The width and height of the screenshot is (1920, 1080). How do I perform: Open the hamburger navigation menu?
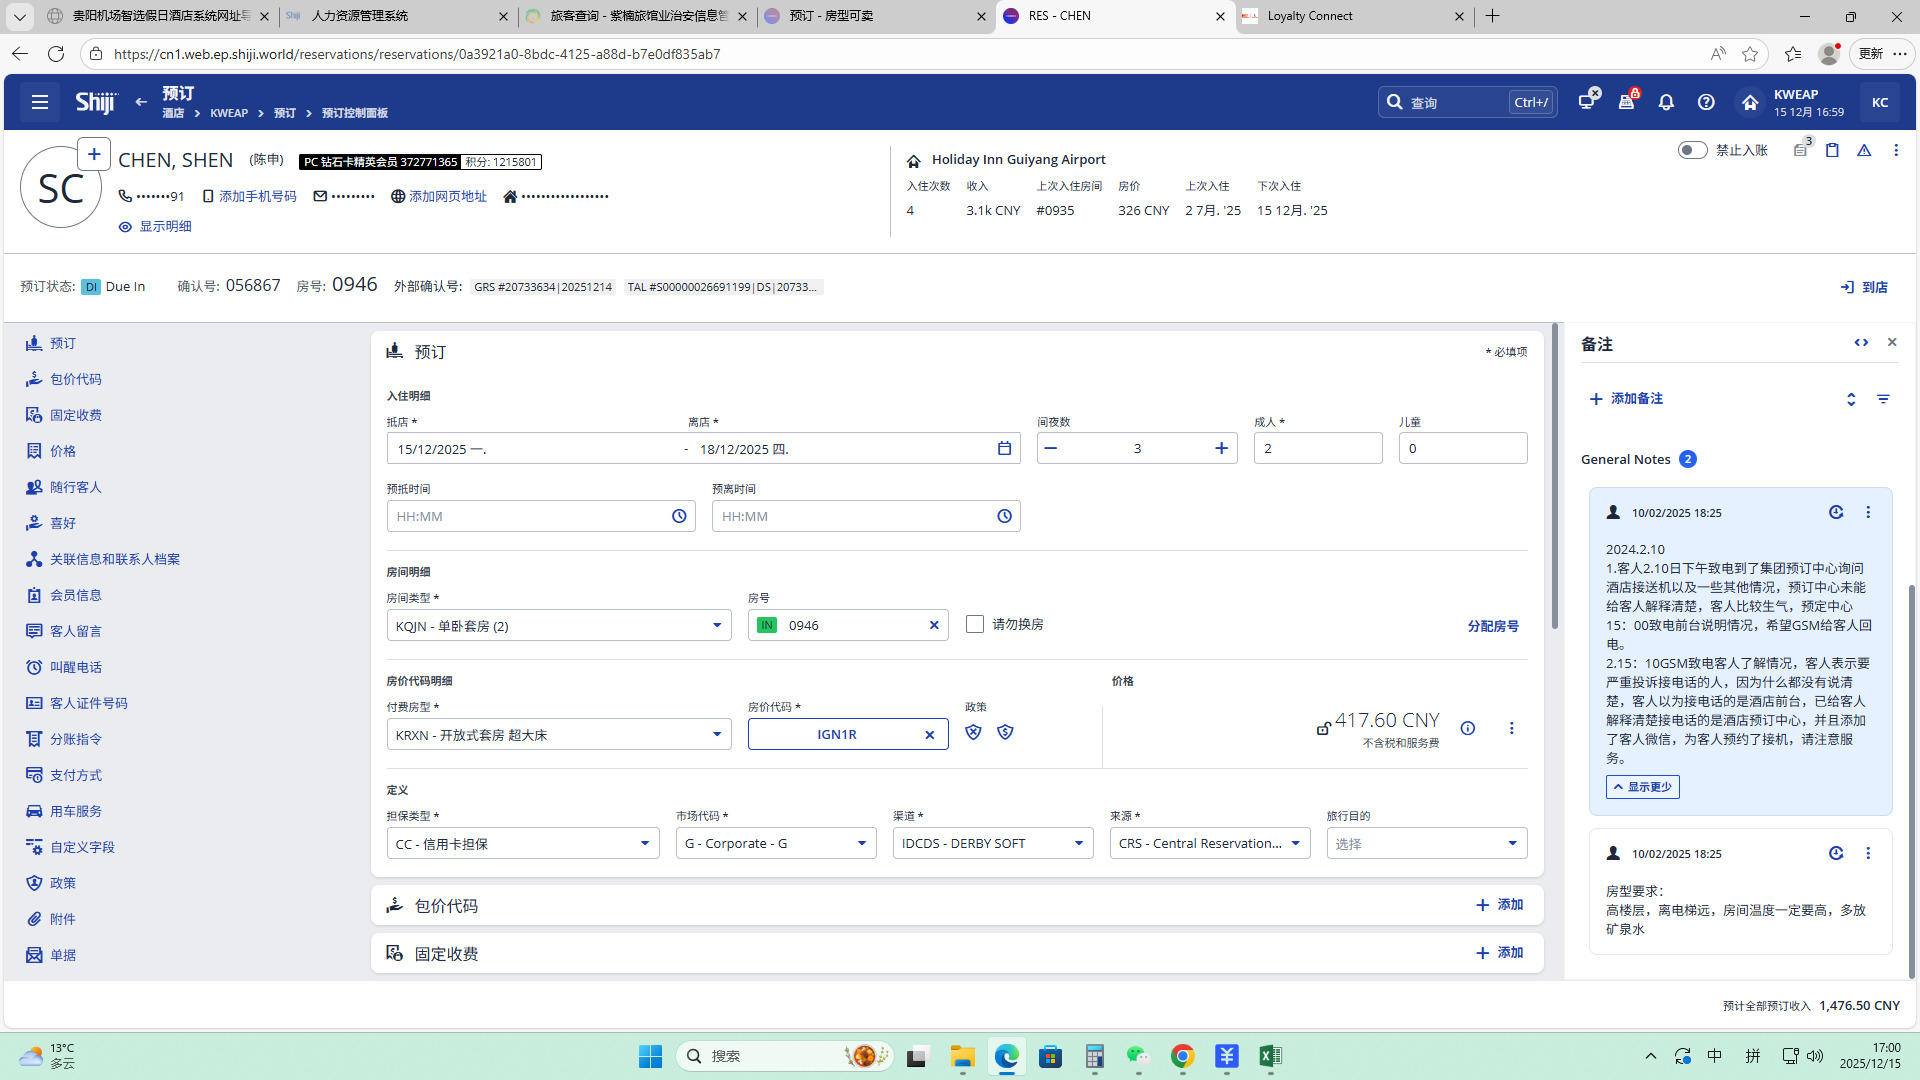40,102
